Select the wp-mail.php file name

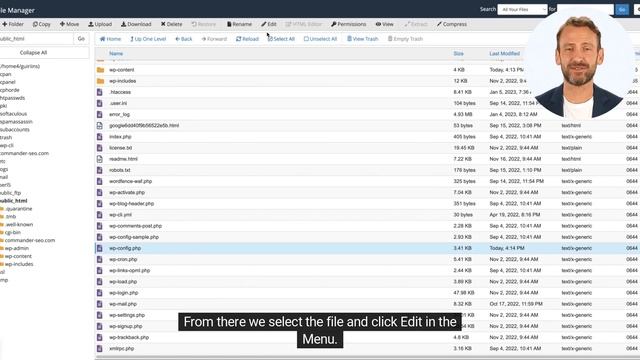coord(123,304)
